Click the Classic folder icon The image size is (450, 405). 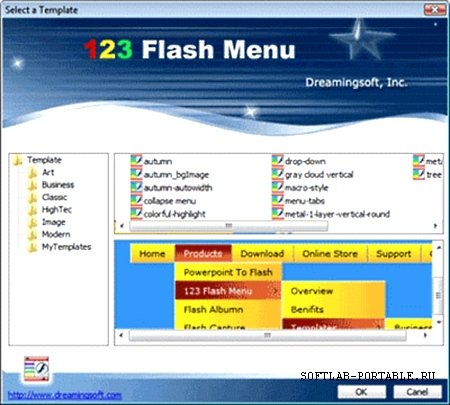(x=32, y=197)
